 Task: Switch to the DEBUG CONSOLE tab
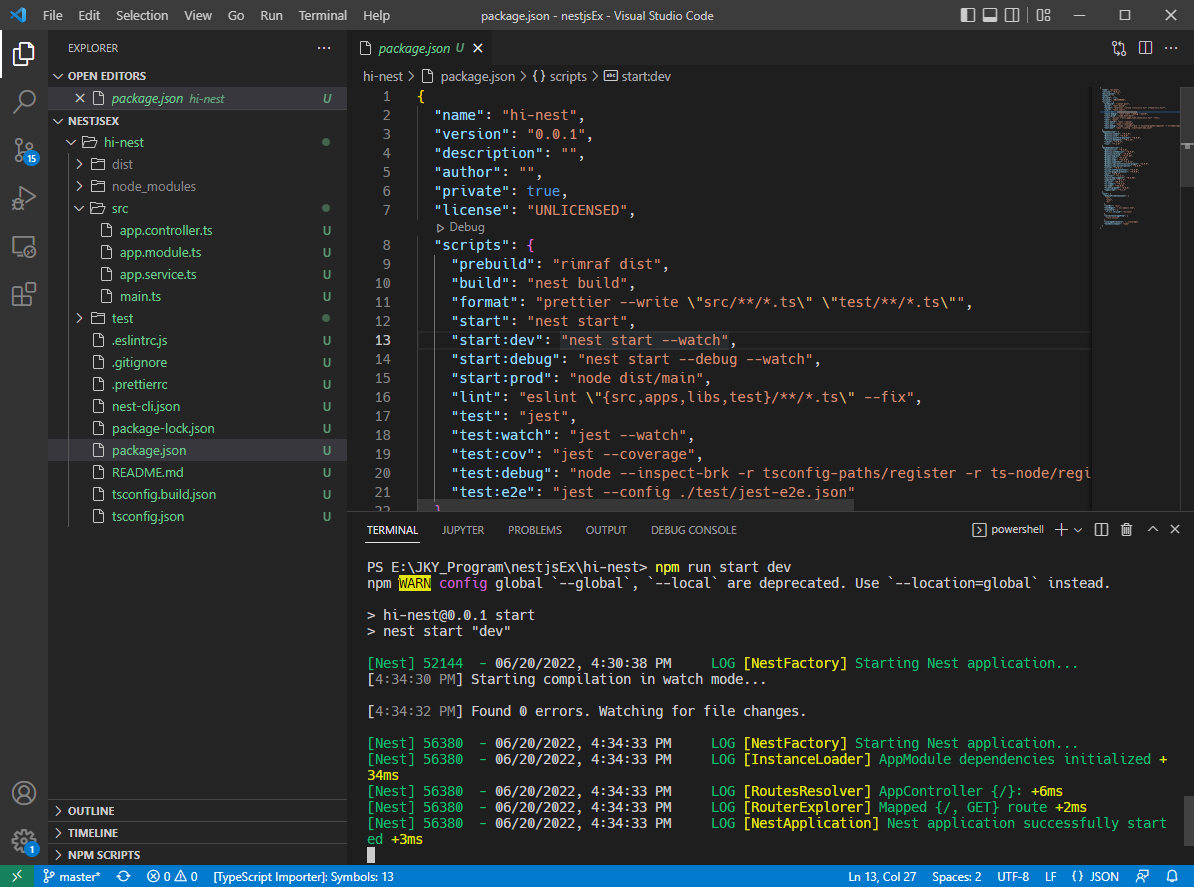694,530
